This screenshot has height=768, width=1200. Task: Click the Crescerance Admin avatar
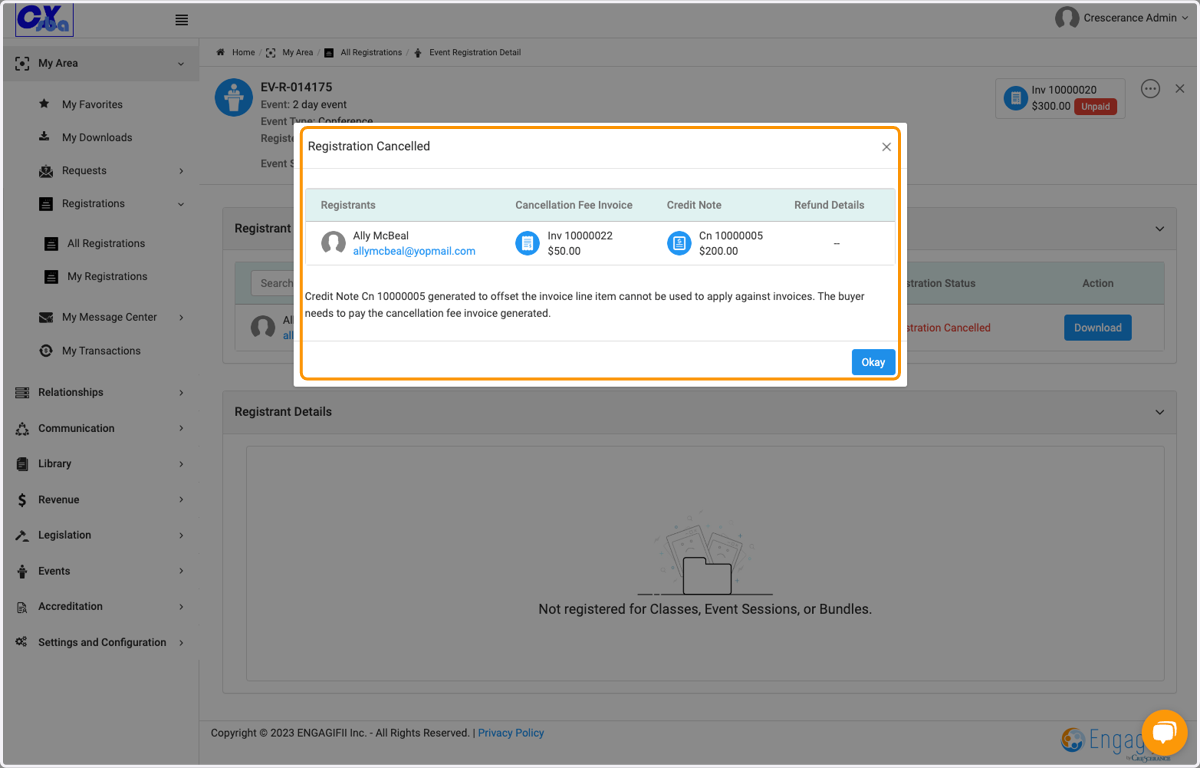(x=1067, y=18)
